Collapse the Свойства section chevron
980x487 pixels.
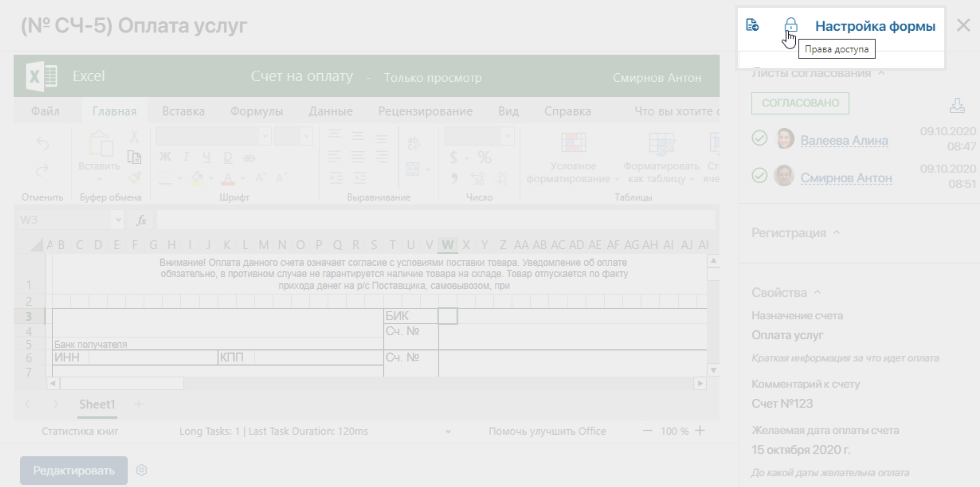pos(818,293)
